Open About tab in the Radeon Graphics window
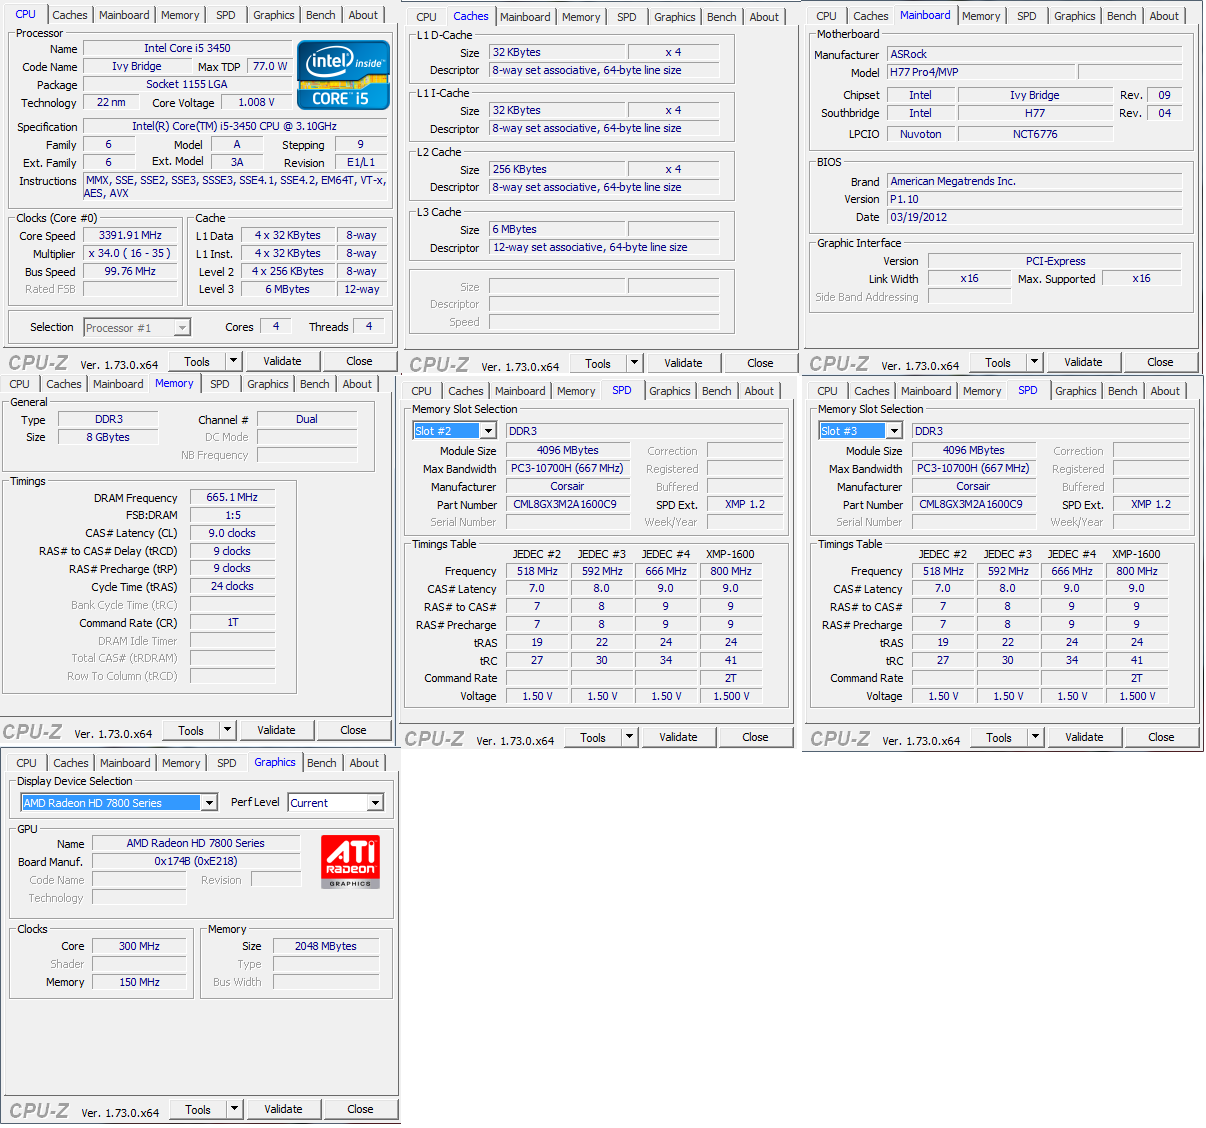The image size is (1206, 1128). point(364,763)
